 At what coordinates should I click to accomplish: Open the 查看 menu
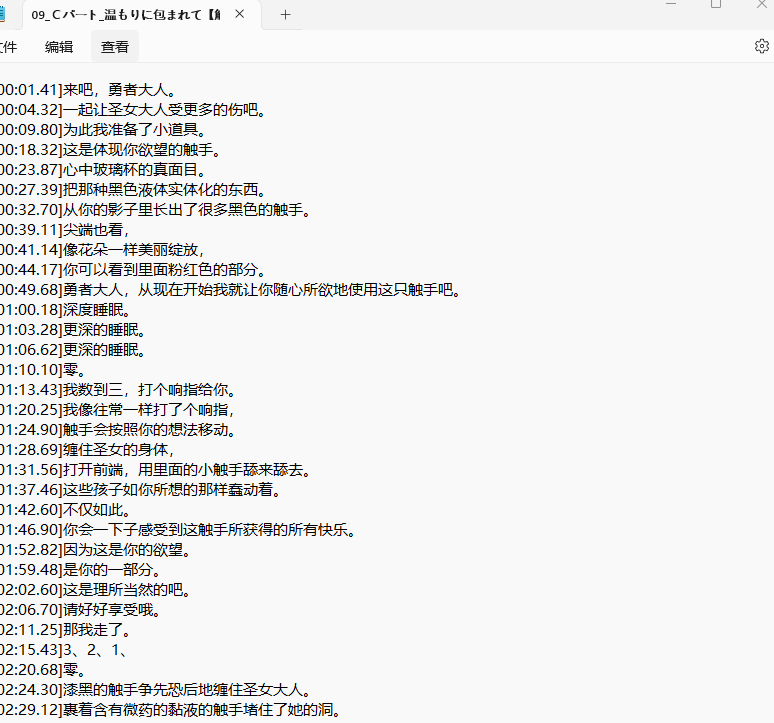pyautogui.click(x=115, y=46)
